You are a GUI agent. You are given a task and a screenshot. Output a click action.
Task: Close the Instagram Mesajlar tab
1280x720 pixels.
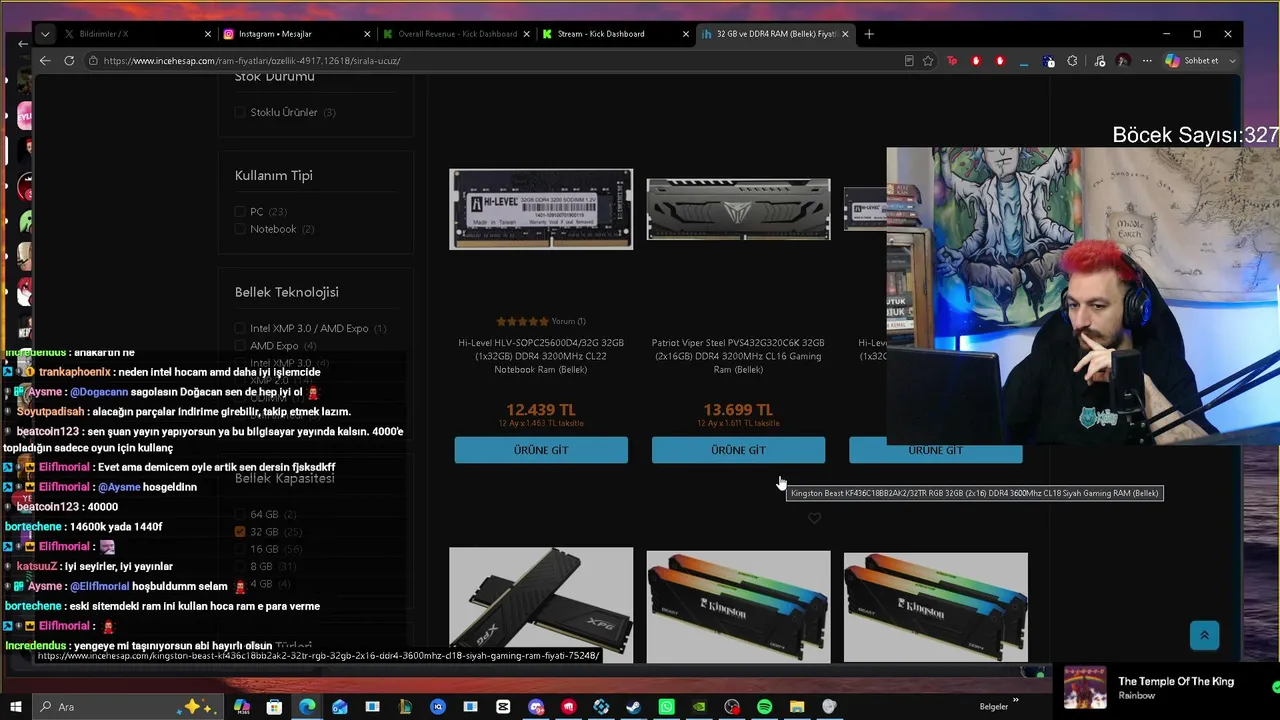coord(367,34)
